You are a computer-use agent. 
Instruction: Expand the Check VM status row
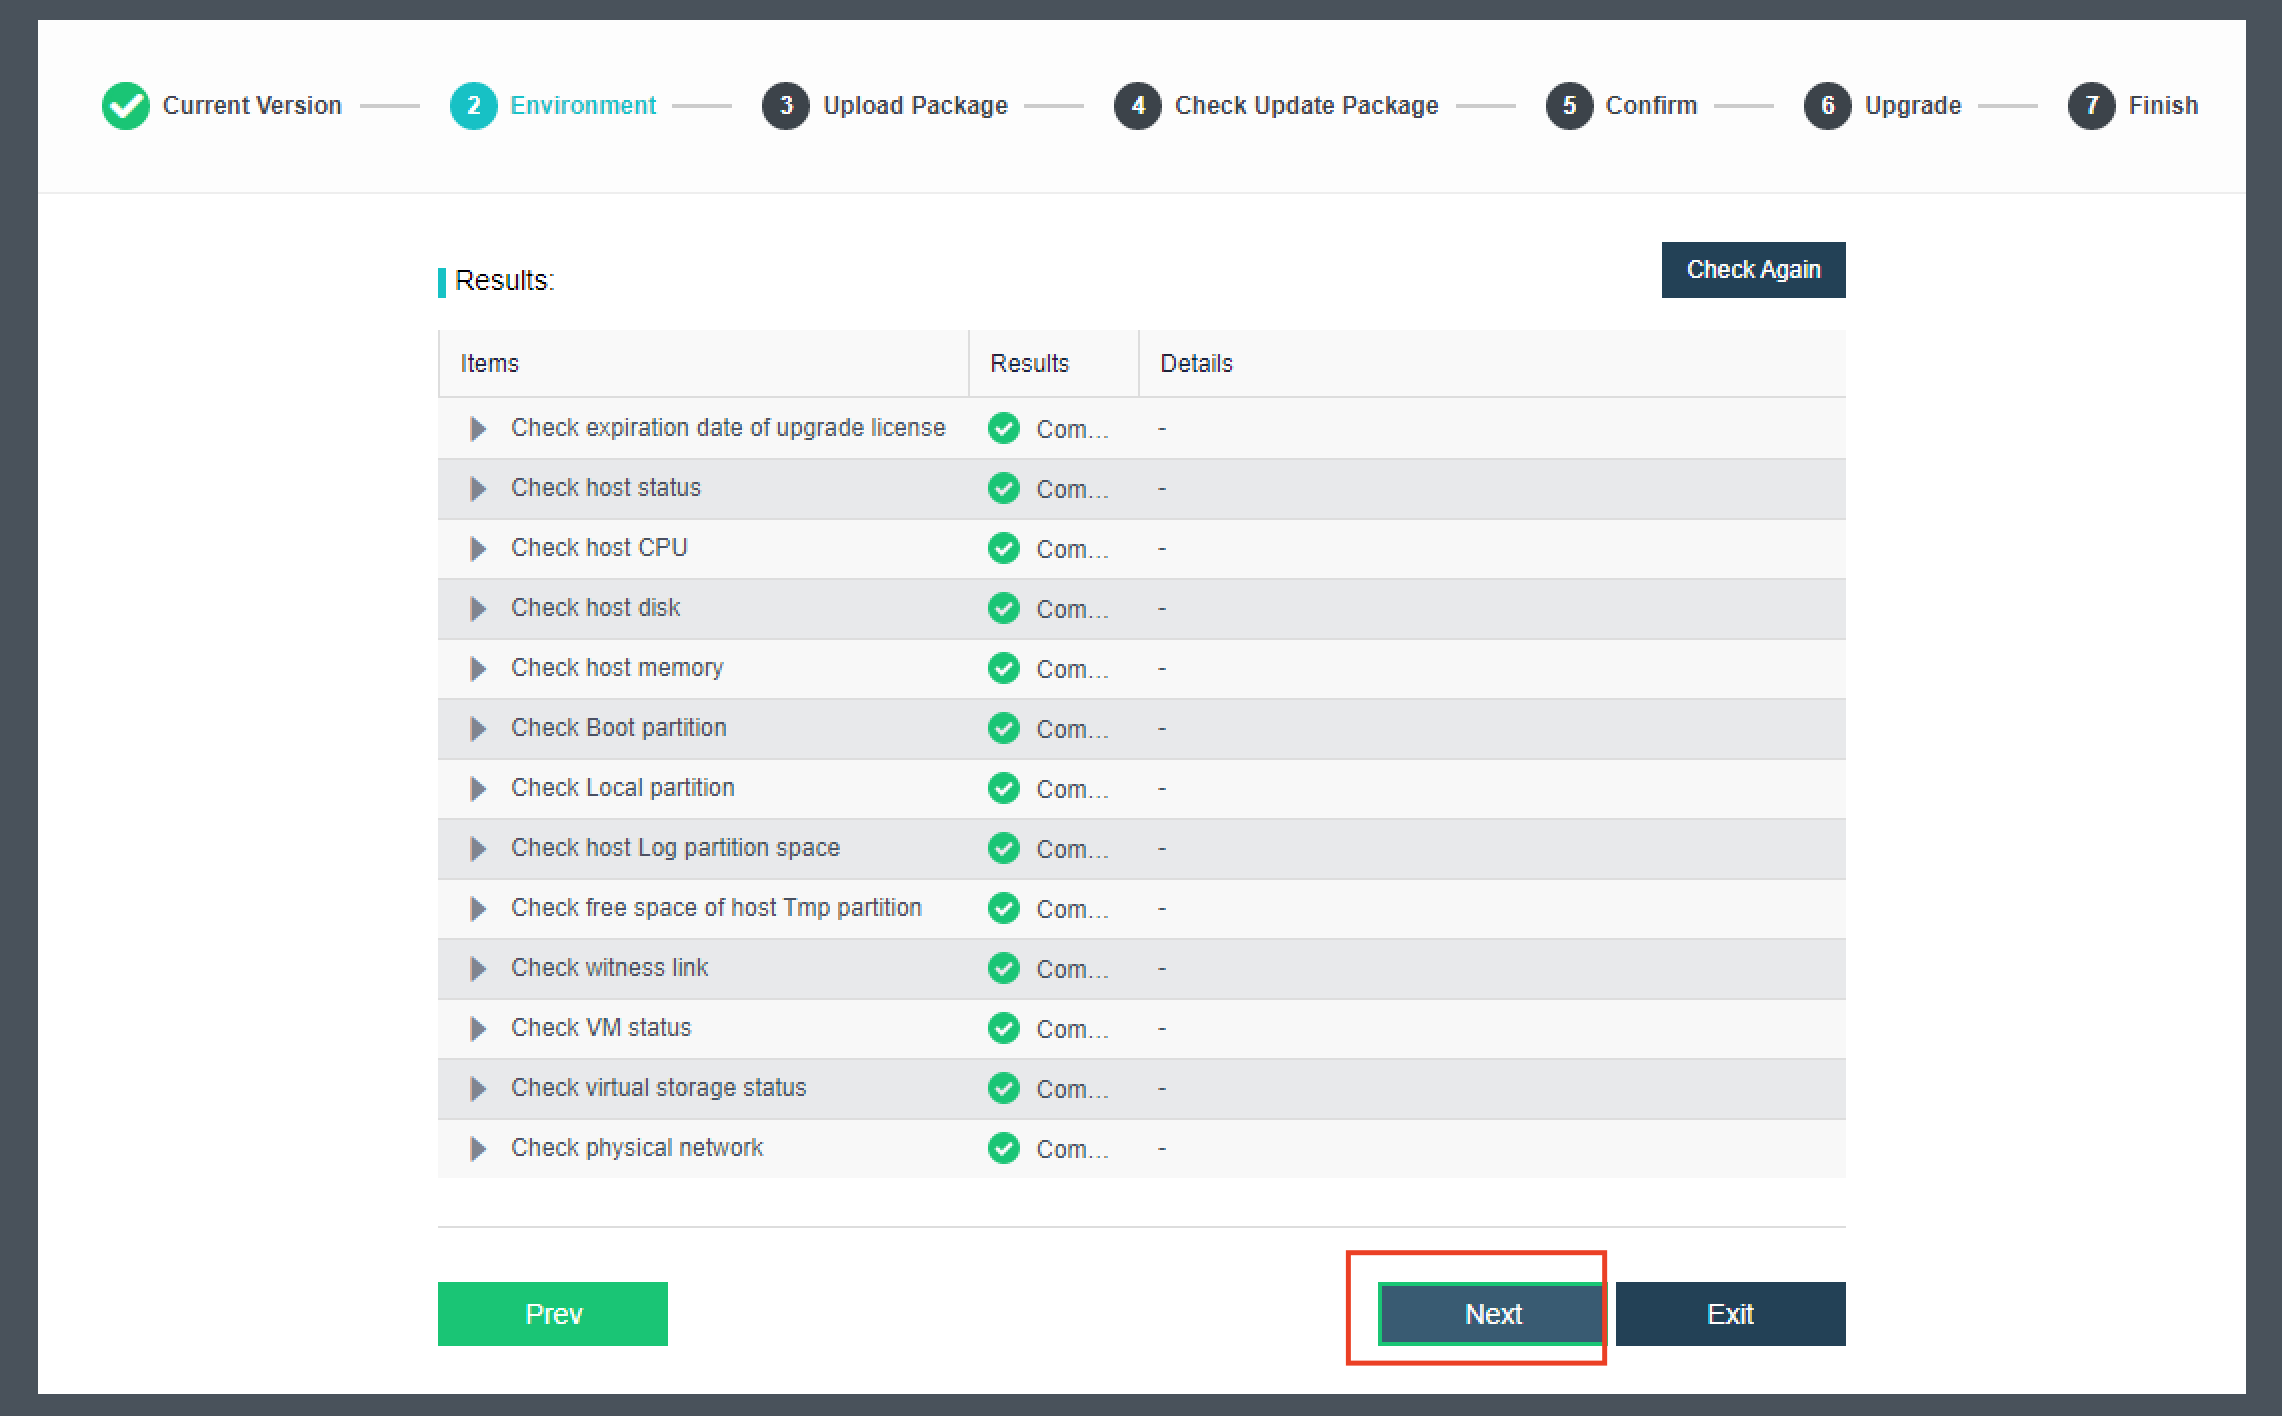click(478, 1029)
